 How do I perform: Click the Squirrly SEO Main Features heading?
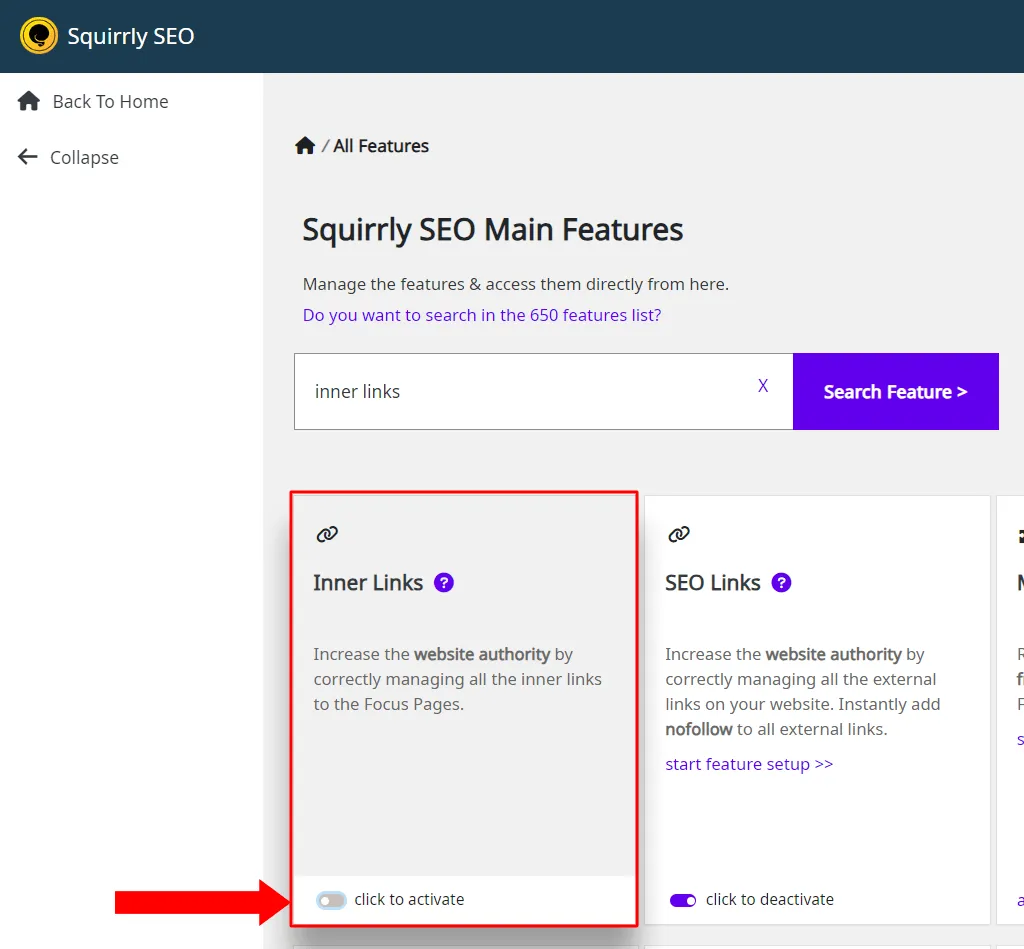pos(492,230)
